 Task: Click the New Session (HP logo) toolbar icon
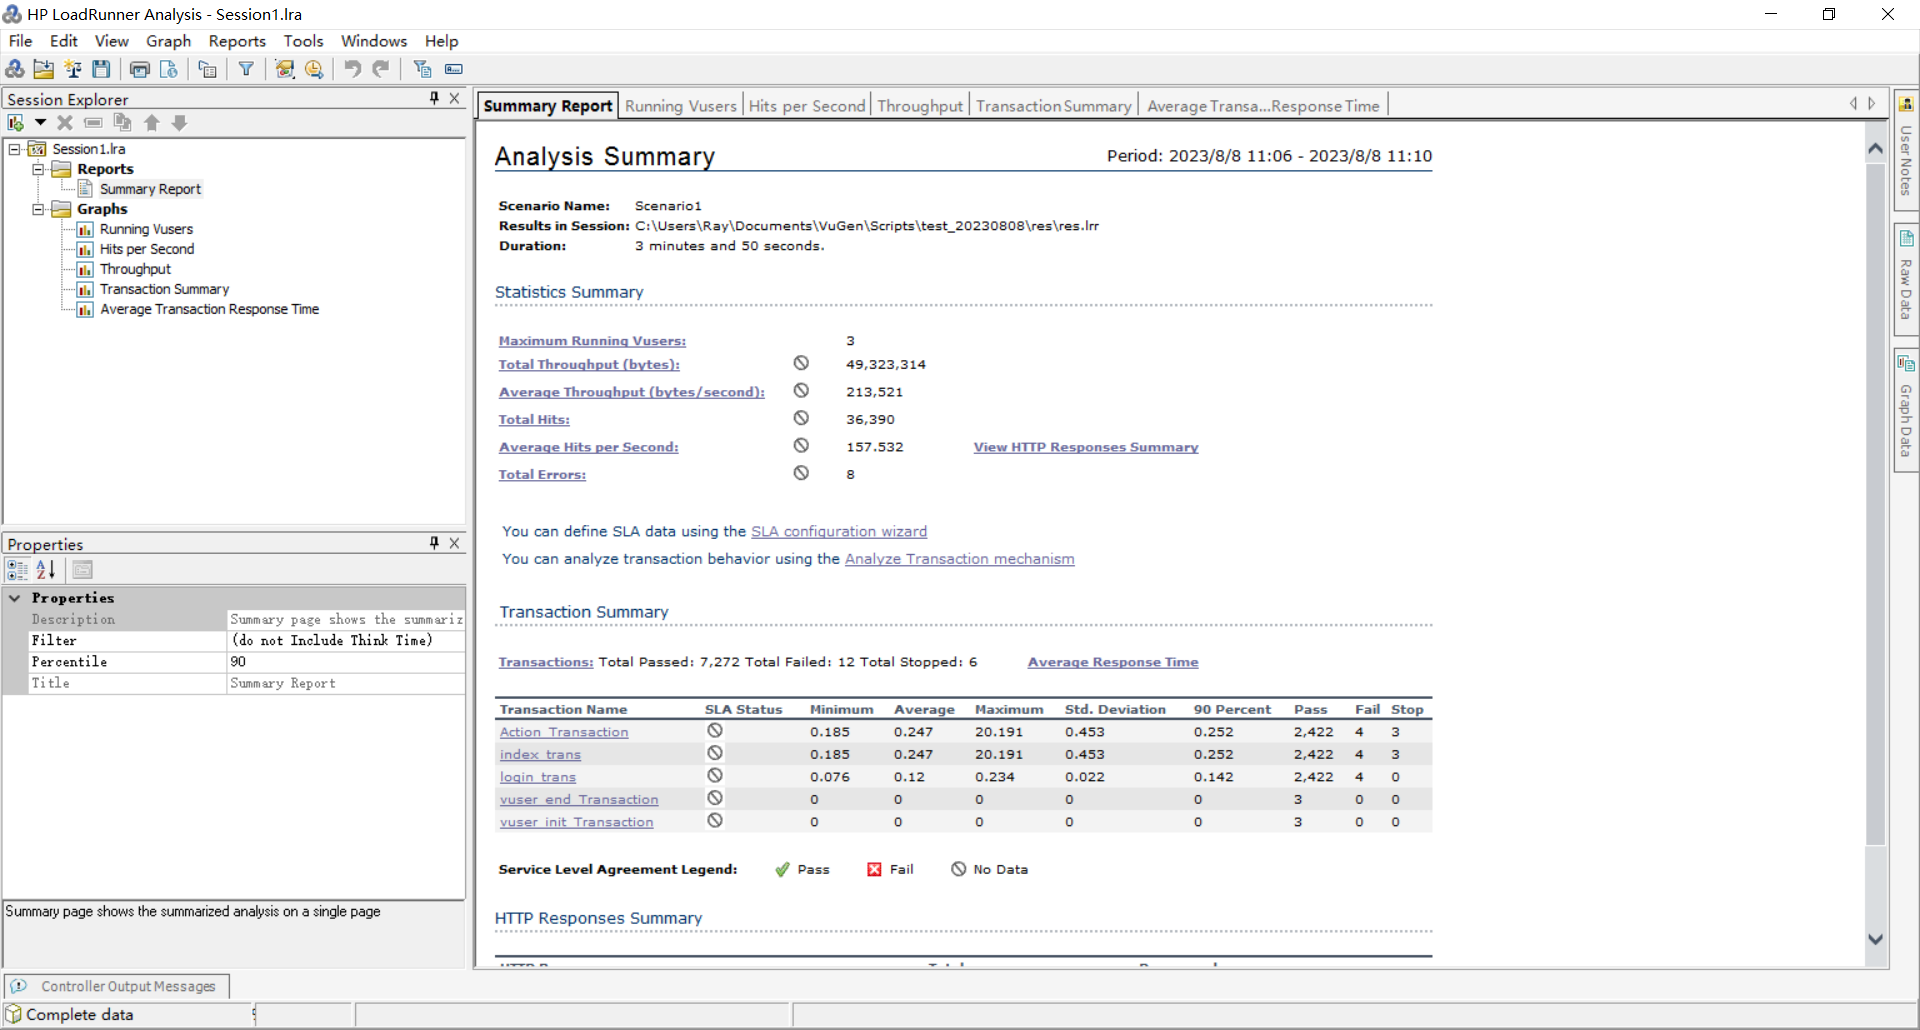tap(15, 69)
